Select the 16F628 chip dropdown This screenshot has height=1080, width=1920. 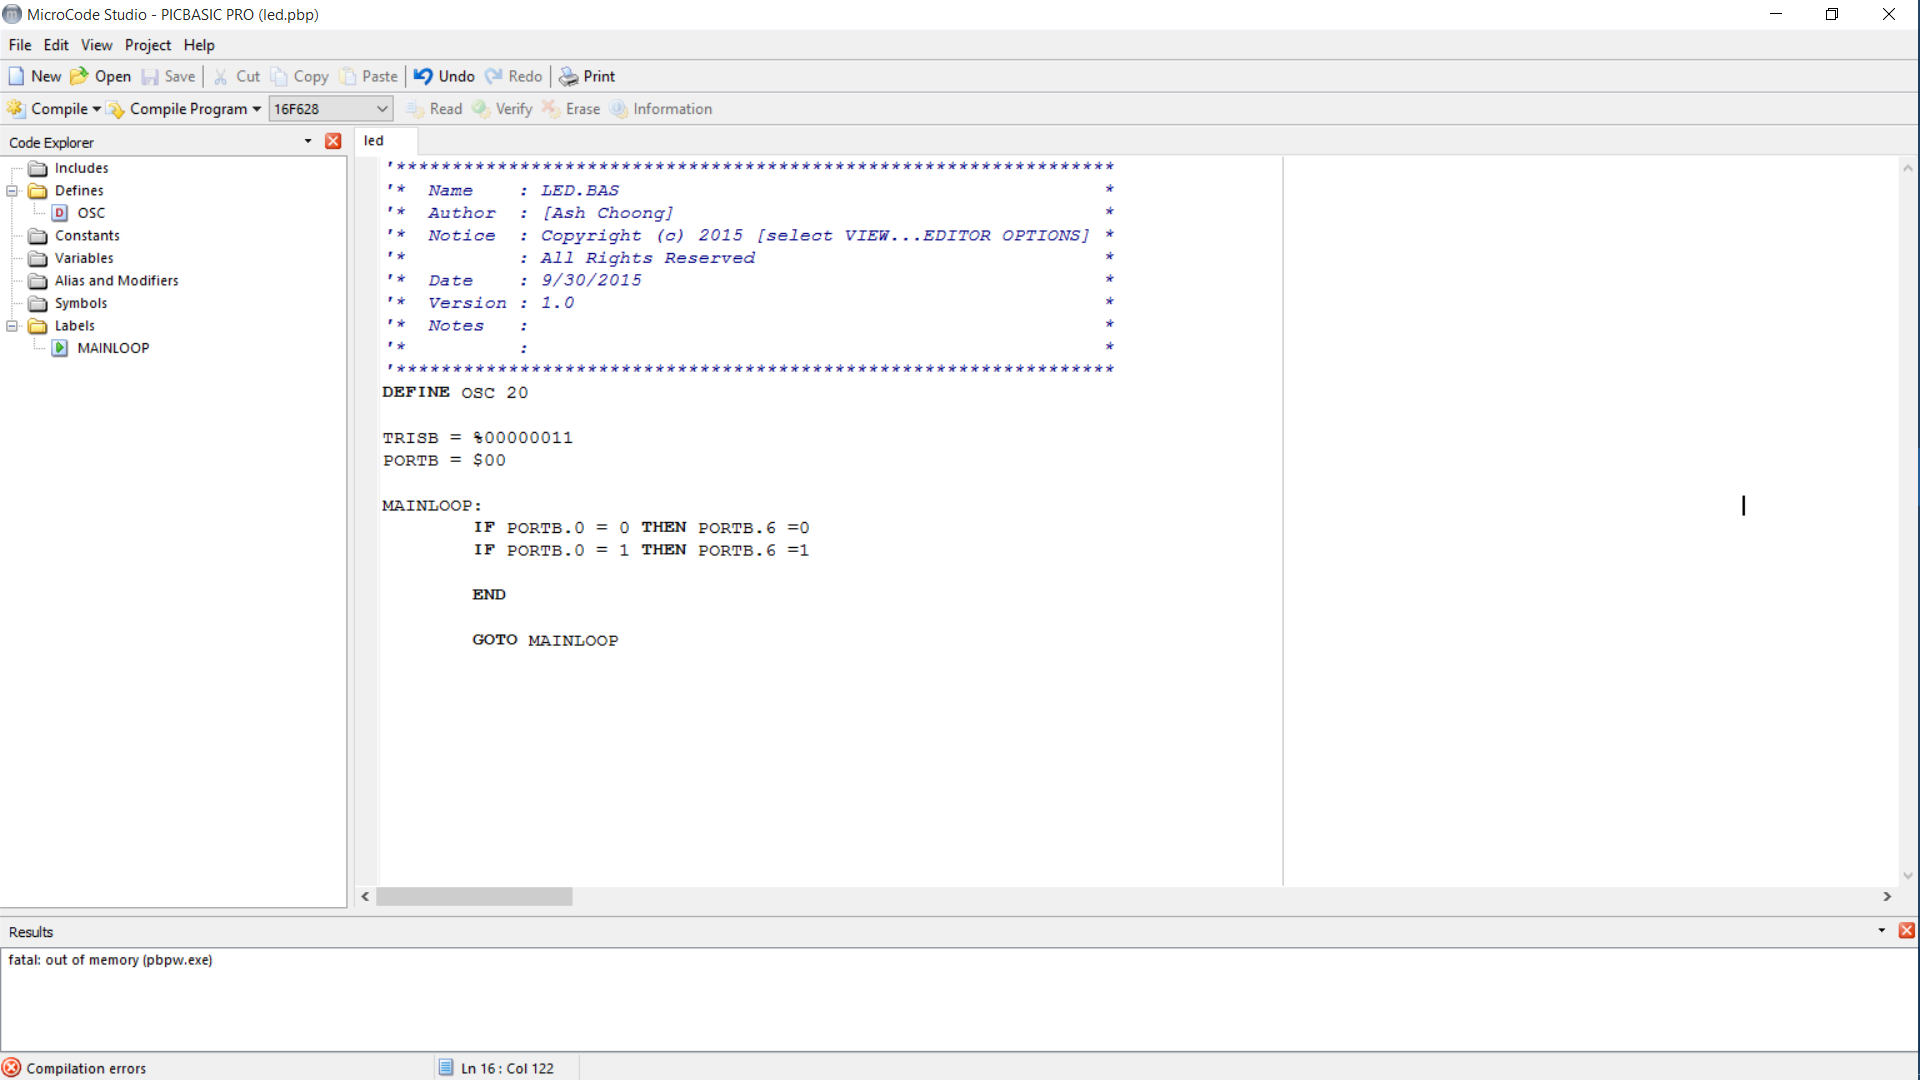(330, 108)
